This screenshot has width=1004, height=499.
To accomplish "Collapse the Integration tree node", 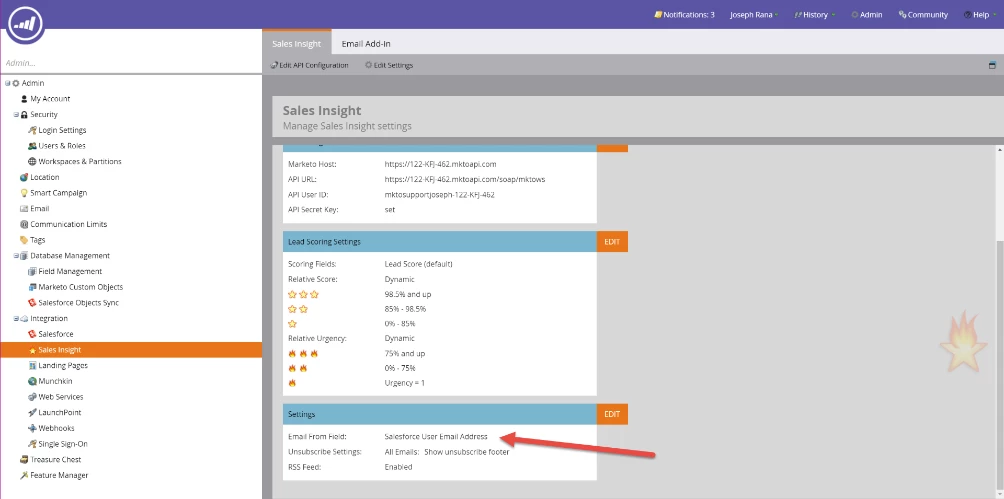I will (x=16, y=318).
